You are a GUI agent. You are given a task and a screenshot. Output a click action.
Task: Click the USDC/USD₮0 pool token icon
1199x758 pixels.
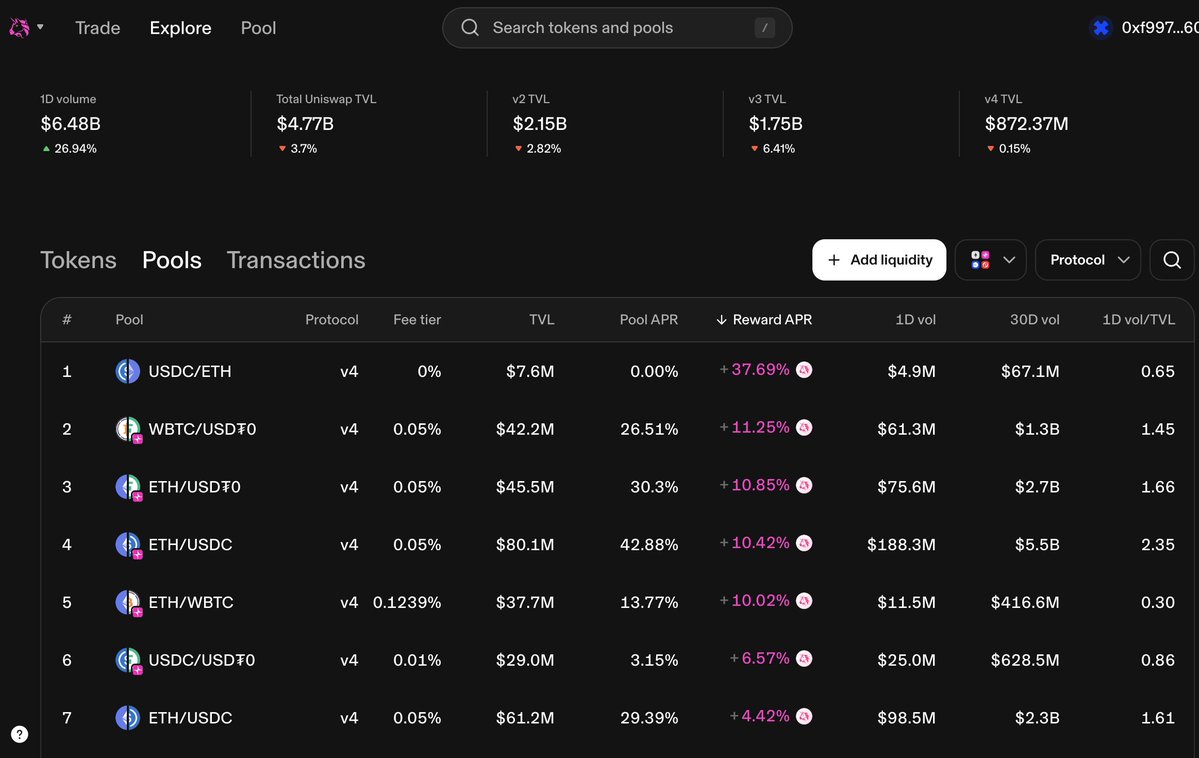(x=128, y=660)
